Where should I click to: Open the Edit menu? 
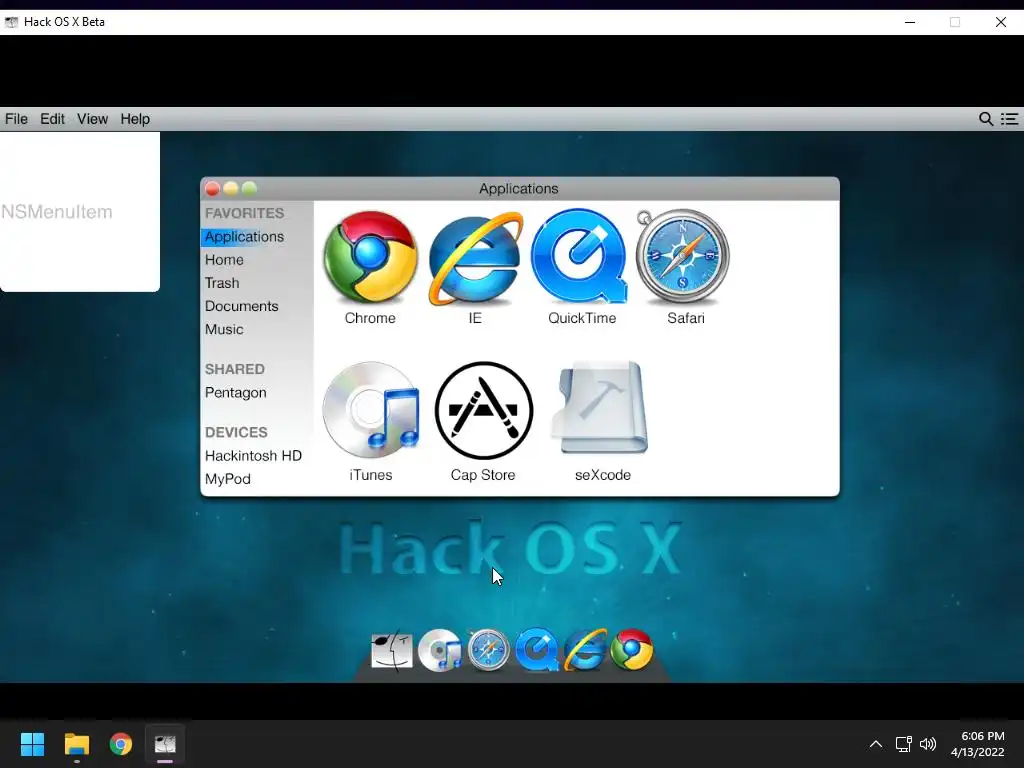pos(52,119)
